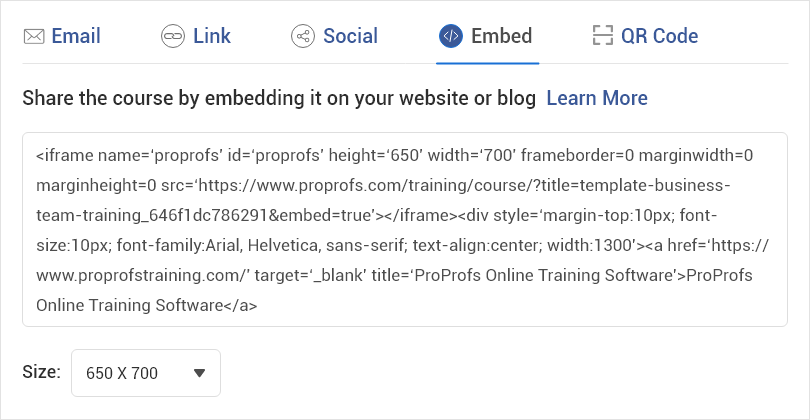Viewport: 810px width, 420px height.
Task: Click the Embed code brackets icon
Action: pyautogui.click(x=450, y=37)
